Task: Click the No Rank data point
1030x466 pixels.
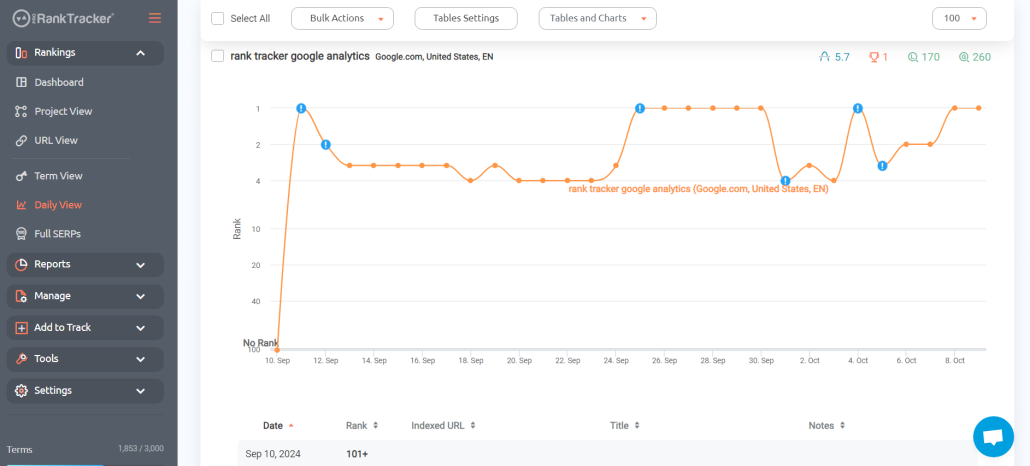Action: pyautogui.click(x=277, y=350)
